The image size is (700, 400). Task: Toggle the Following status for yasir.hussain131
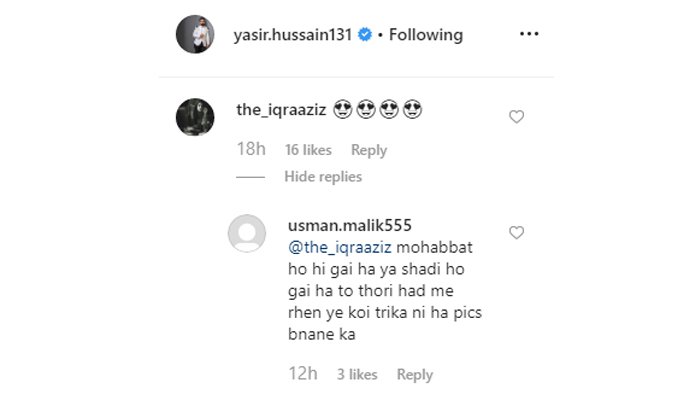pyautogui.click(x=426, y=35)
